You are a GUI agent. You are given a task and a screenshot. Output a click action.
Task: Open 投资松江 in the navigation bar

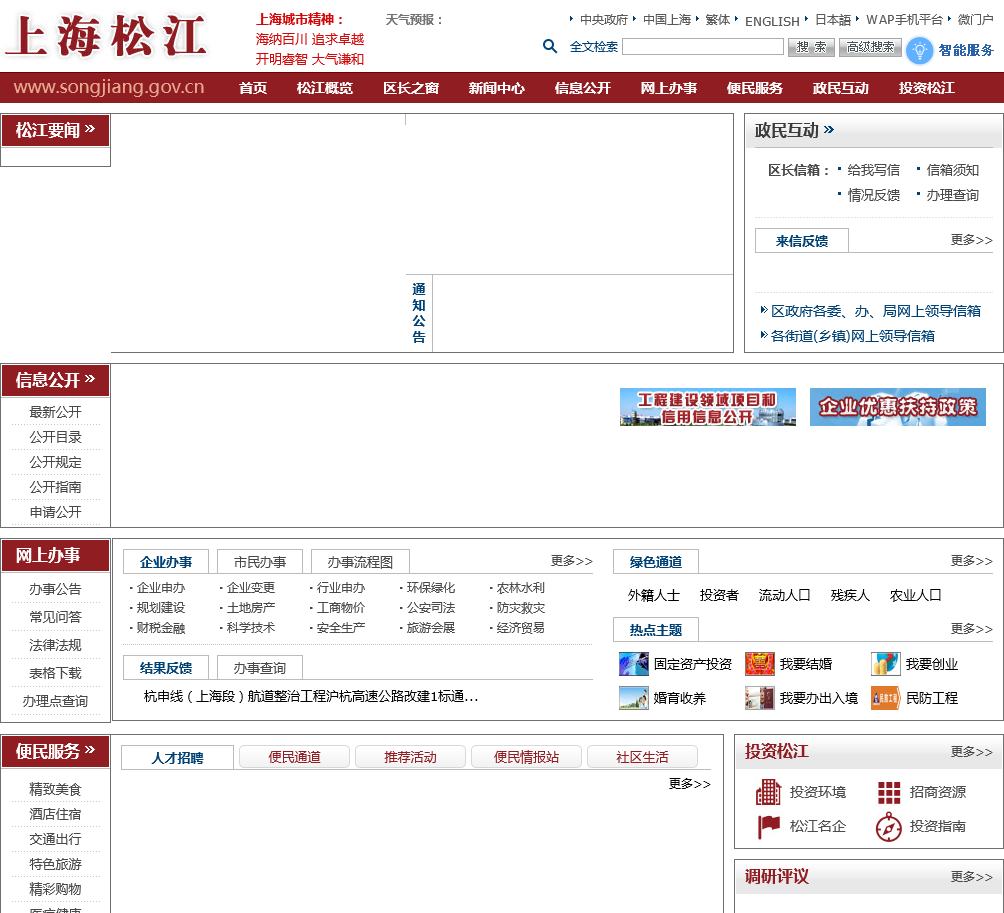[x=927, y=88]
